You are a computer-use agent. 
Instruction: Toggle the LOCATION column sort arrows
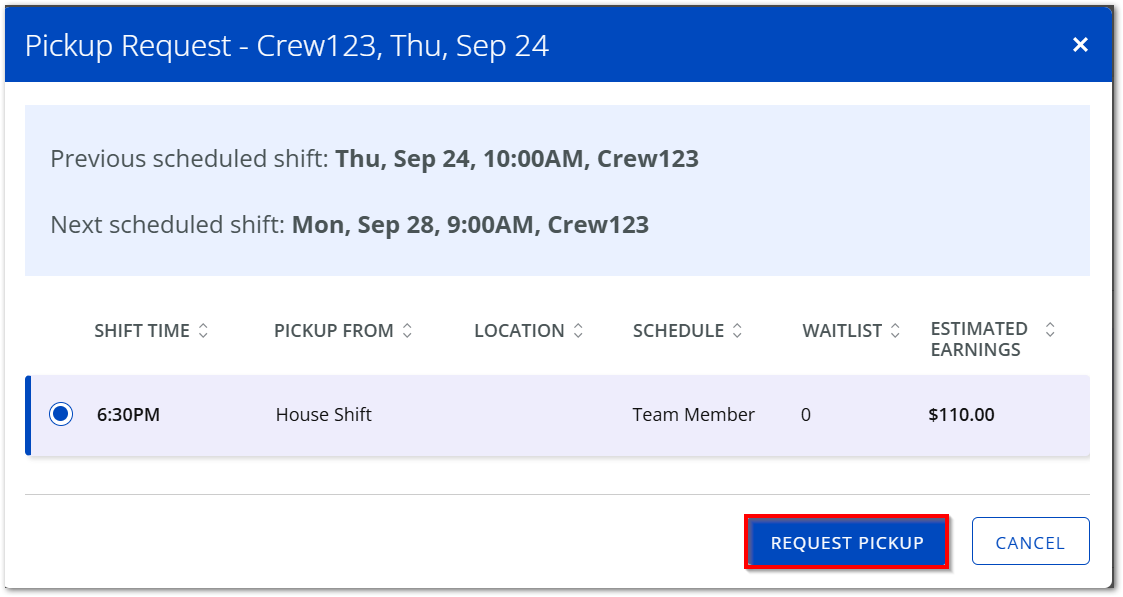(x=578, y=330)
